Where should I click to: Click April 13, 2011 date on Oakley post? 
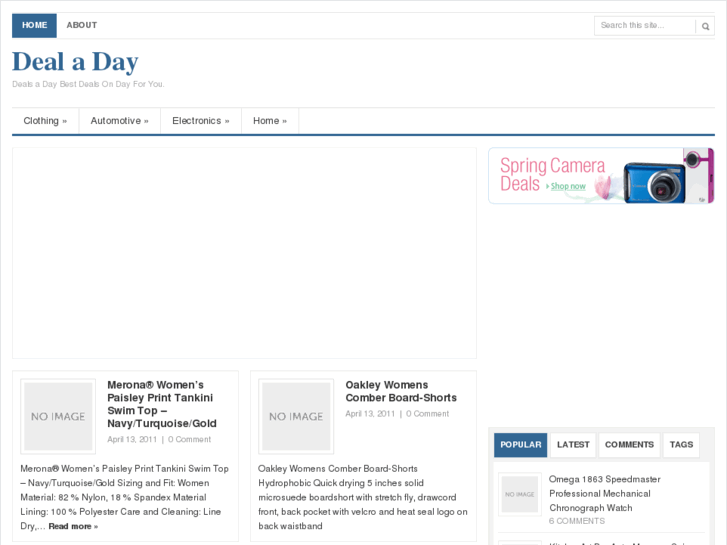[370, 414]
